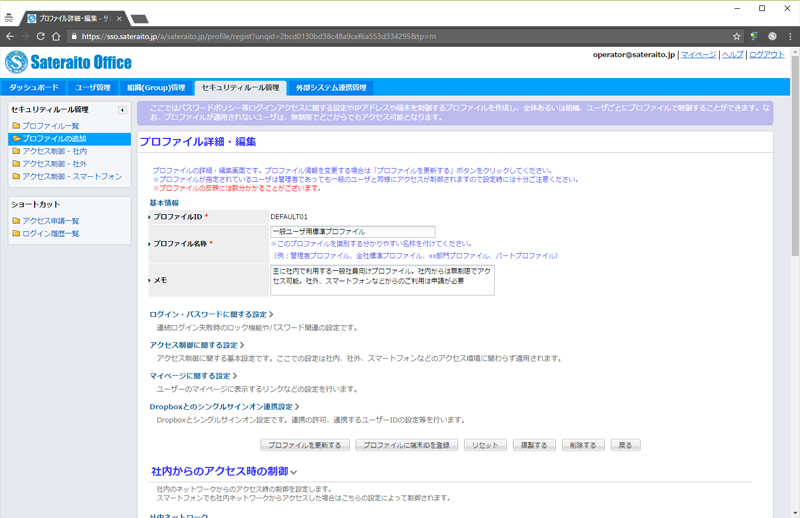The image size is (800, 518).
Task: Collapse the セキュリティルール管理 sidebar panel arrow
Action: (122, 110)
